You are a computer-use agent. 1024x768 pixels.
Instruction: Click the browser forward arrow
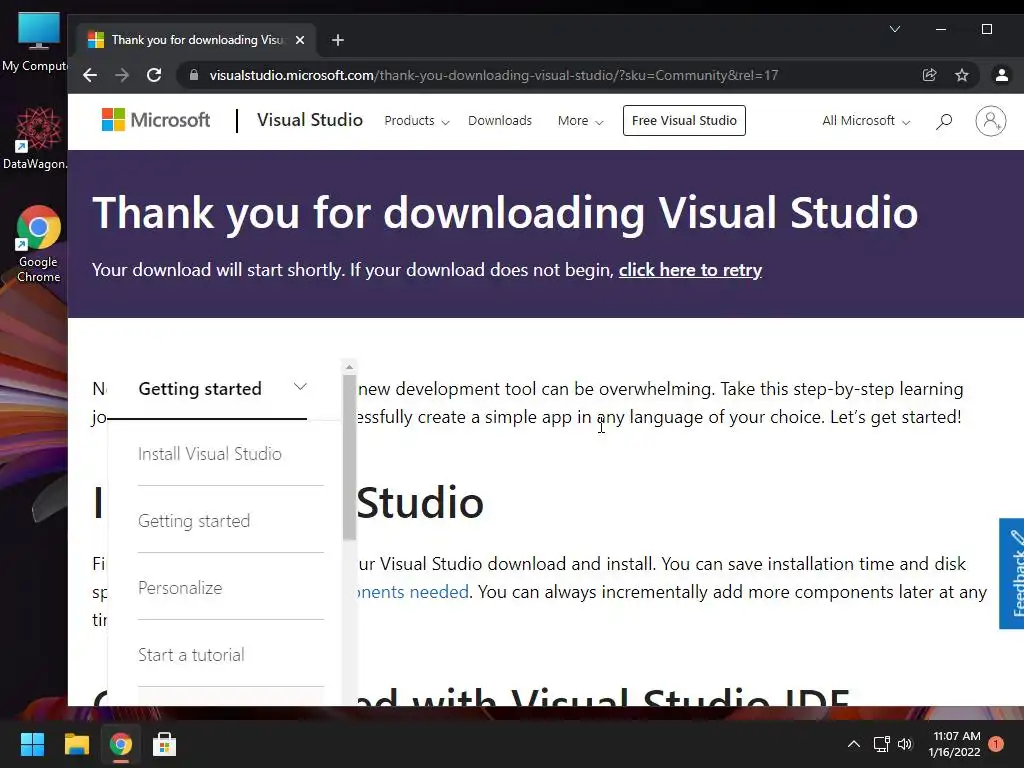point(122,75)
